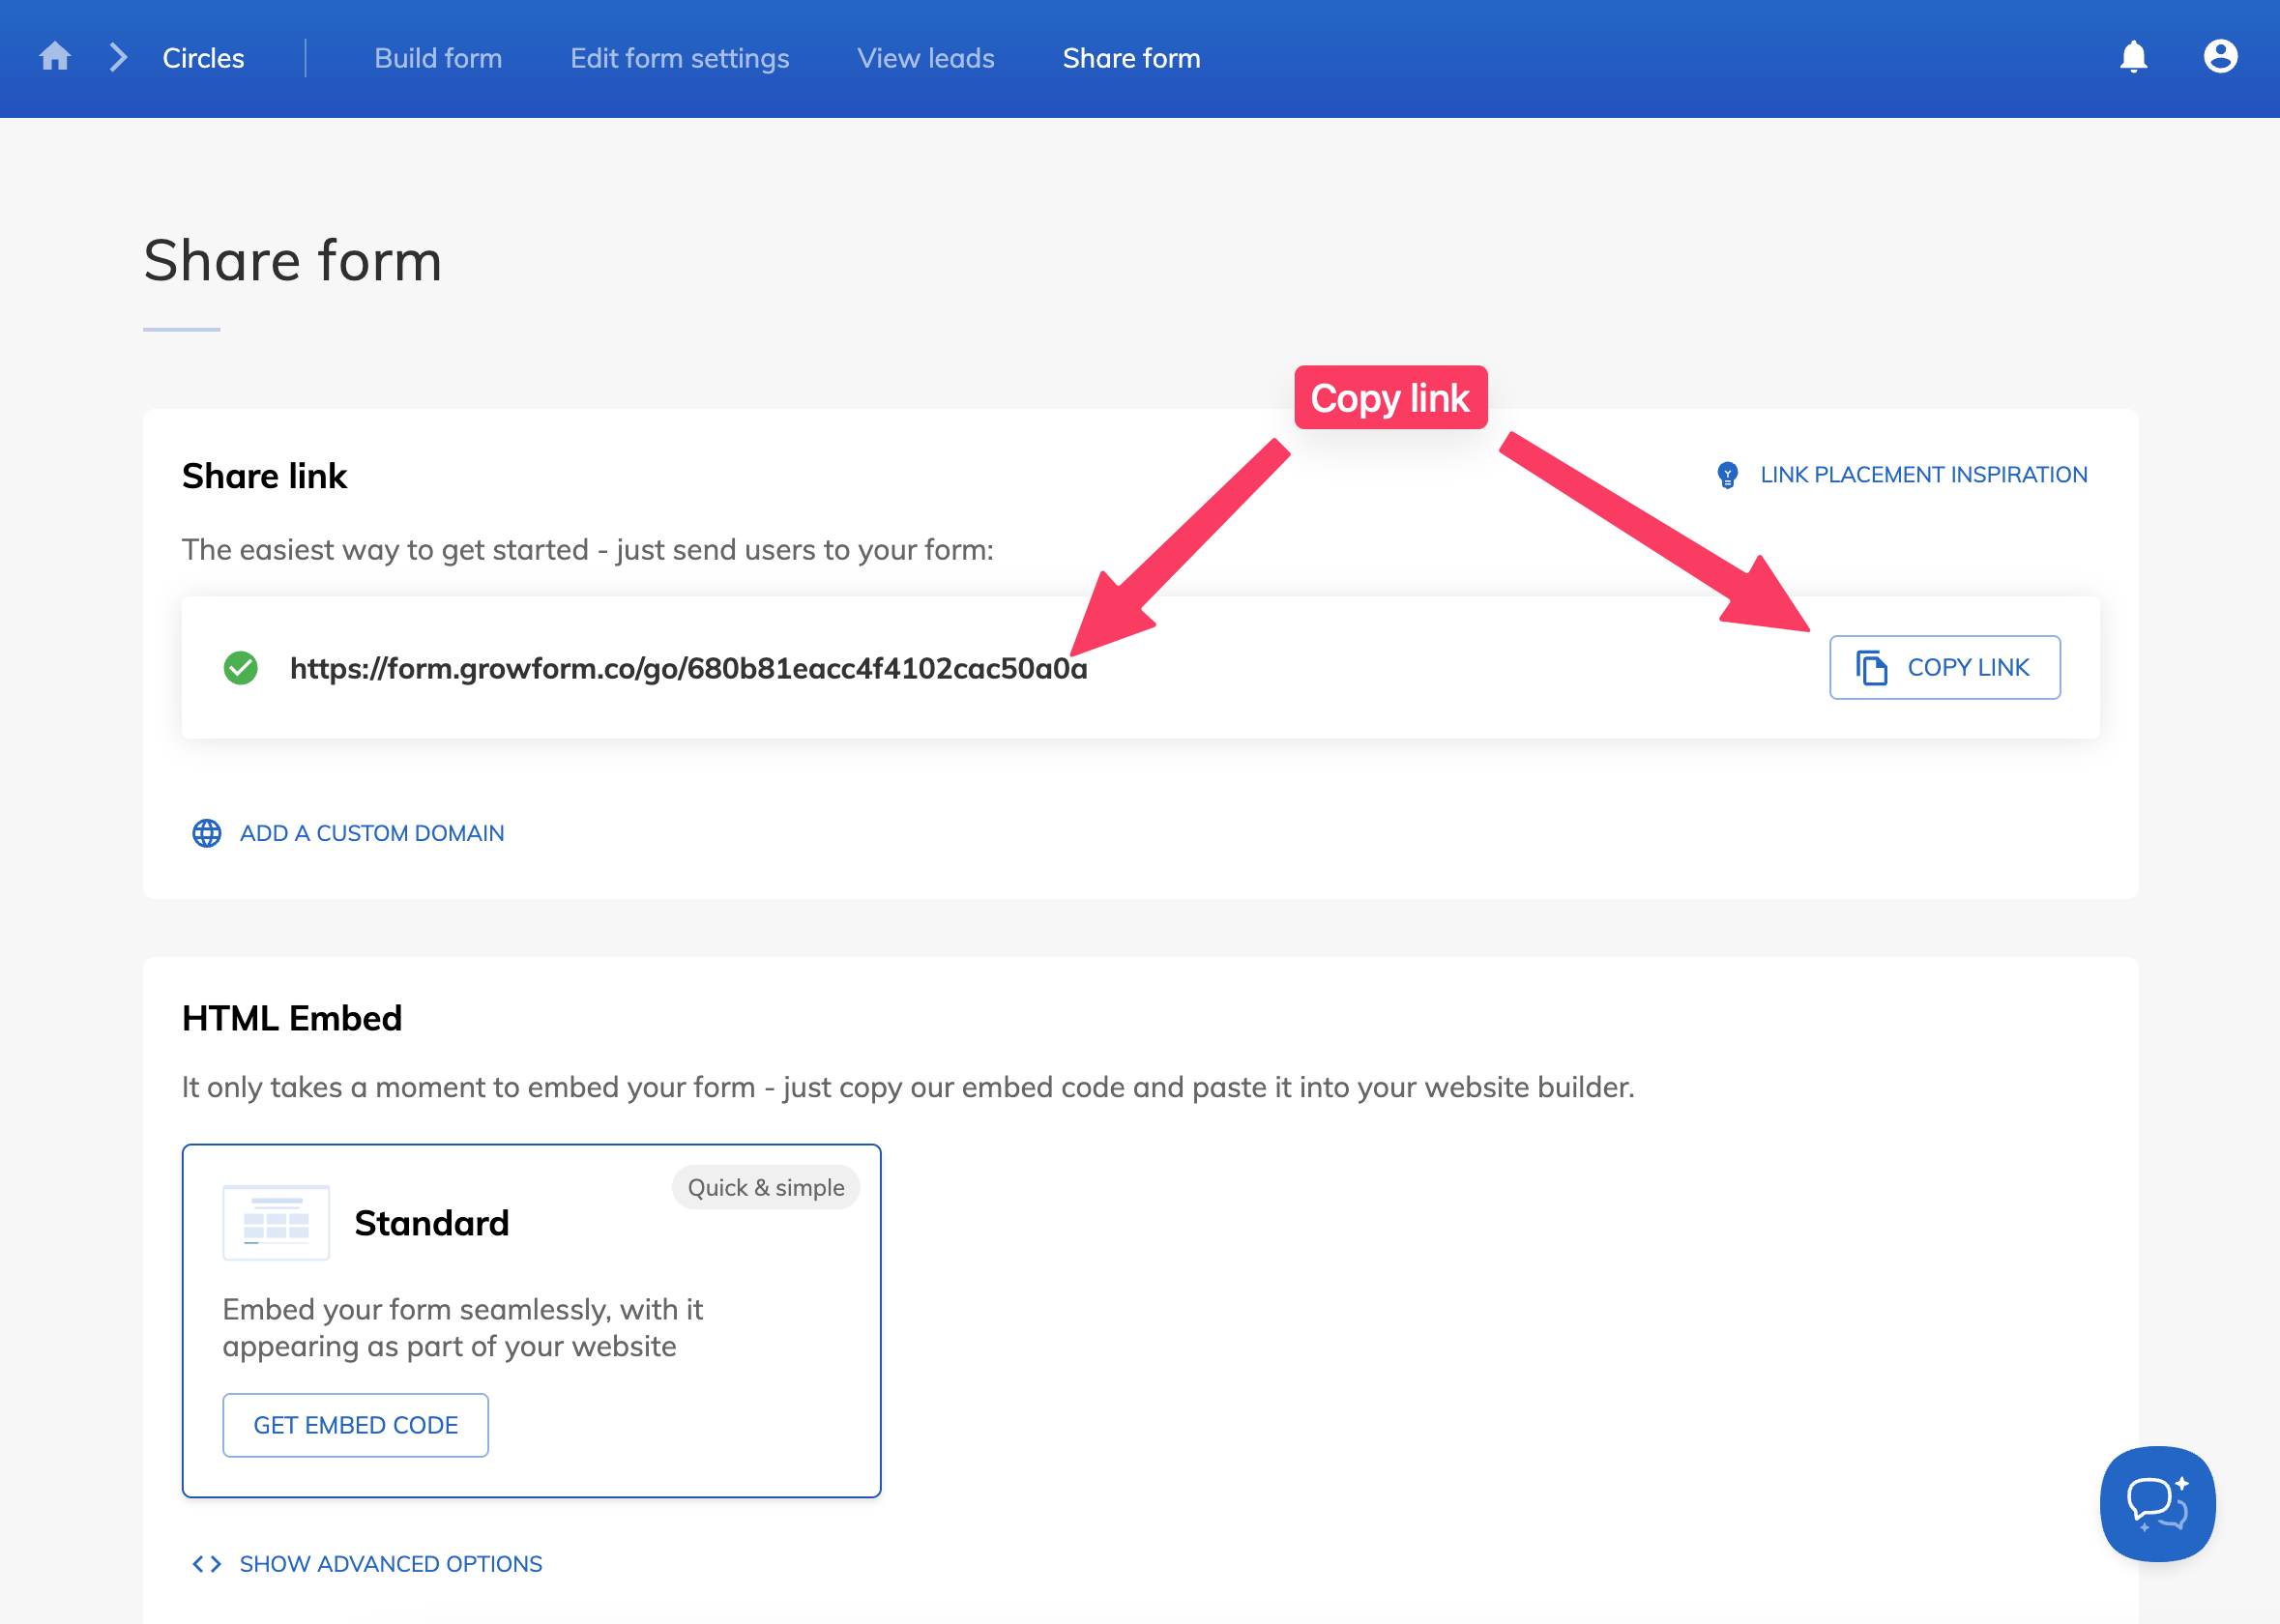
Task: Click the code brackets icon
Action: point(206,1564)
